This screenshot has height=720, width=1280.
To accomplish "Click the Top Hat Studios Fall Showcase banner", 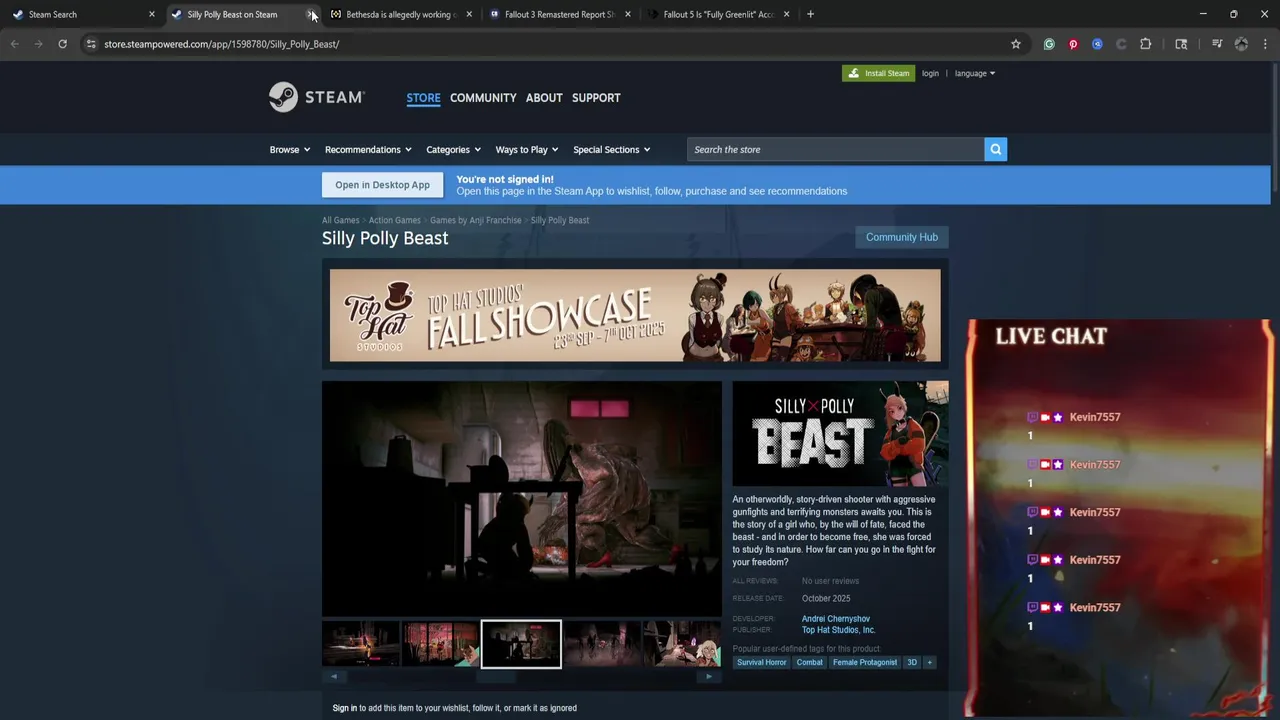I will point(635,315).
